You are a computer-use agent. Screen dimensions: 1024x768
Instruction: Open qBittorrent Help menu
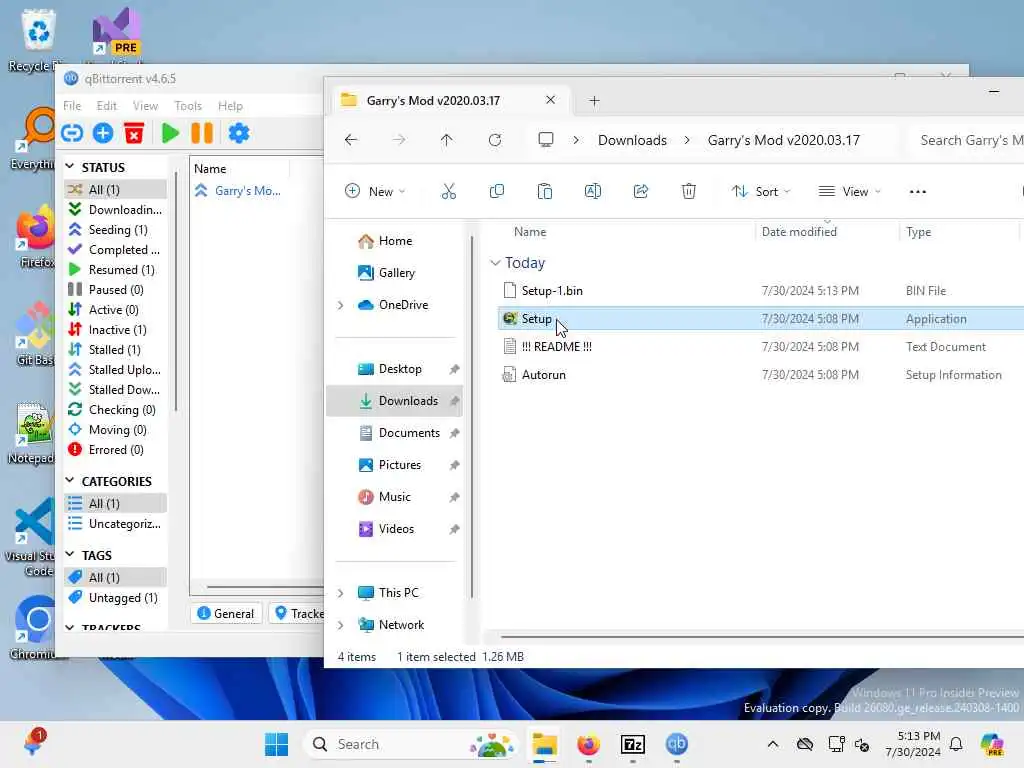[230, 106]
